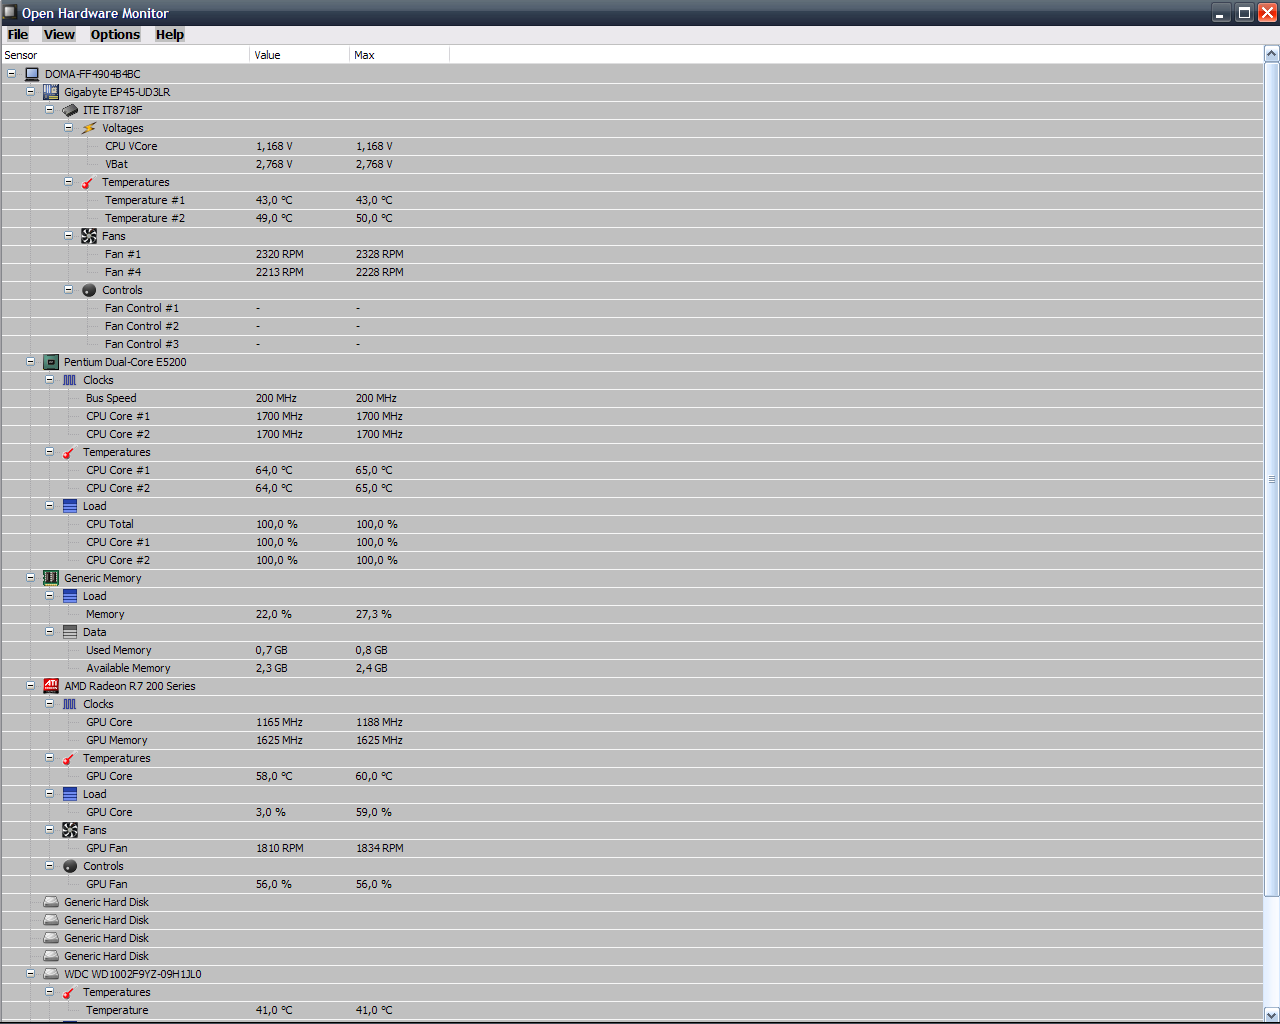Select the Fan Control #2 row
This screenshot has height=1024, width=1280.
coord(632,326)
